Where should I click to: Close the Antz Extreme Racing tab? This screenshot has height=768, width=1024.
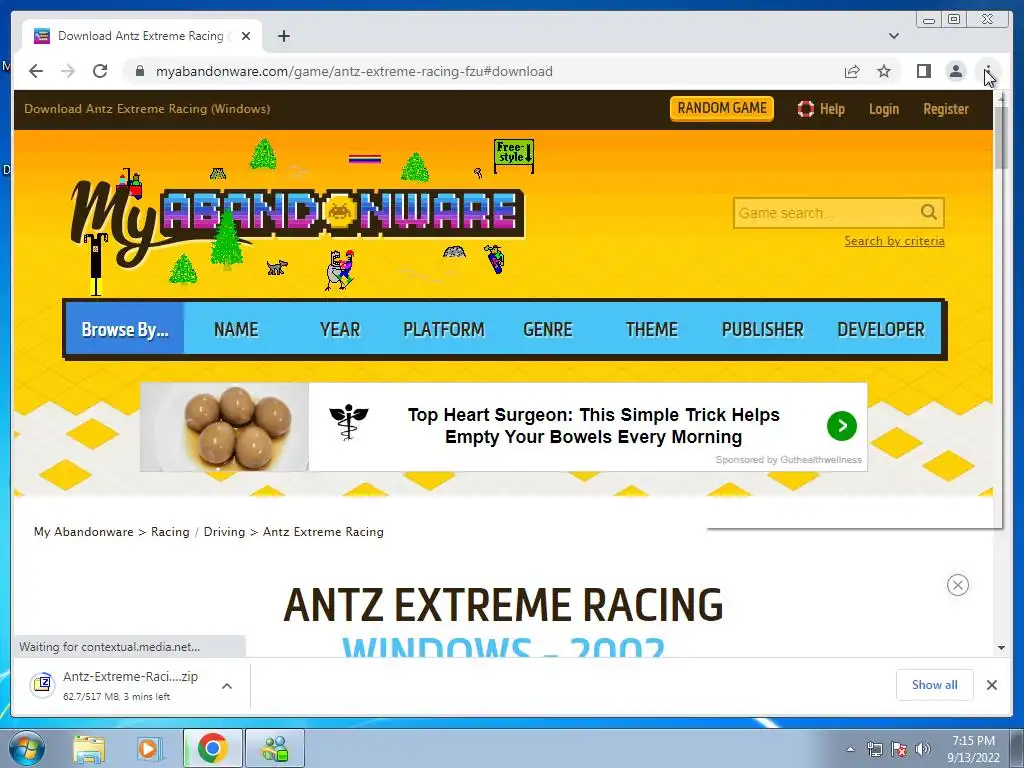[x=246, y=36]
